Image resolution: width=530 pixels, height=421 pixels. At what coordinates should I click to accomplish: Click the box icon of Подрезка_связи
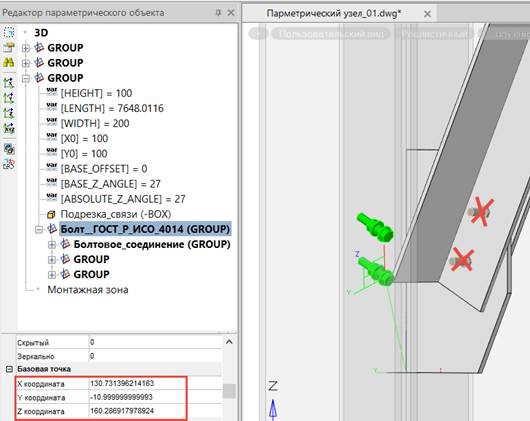(x=51, y=214)
